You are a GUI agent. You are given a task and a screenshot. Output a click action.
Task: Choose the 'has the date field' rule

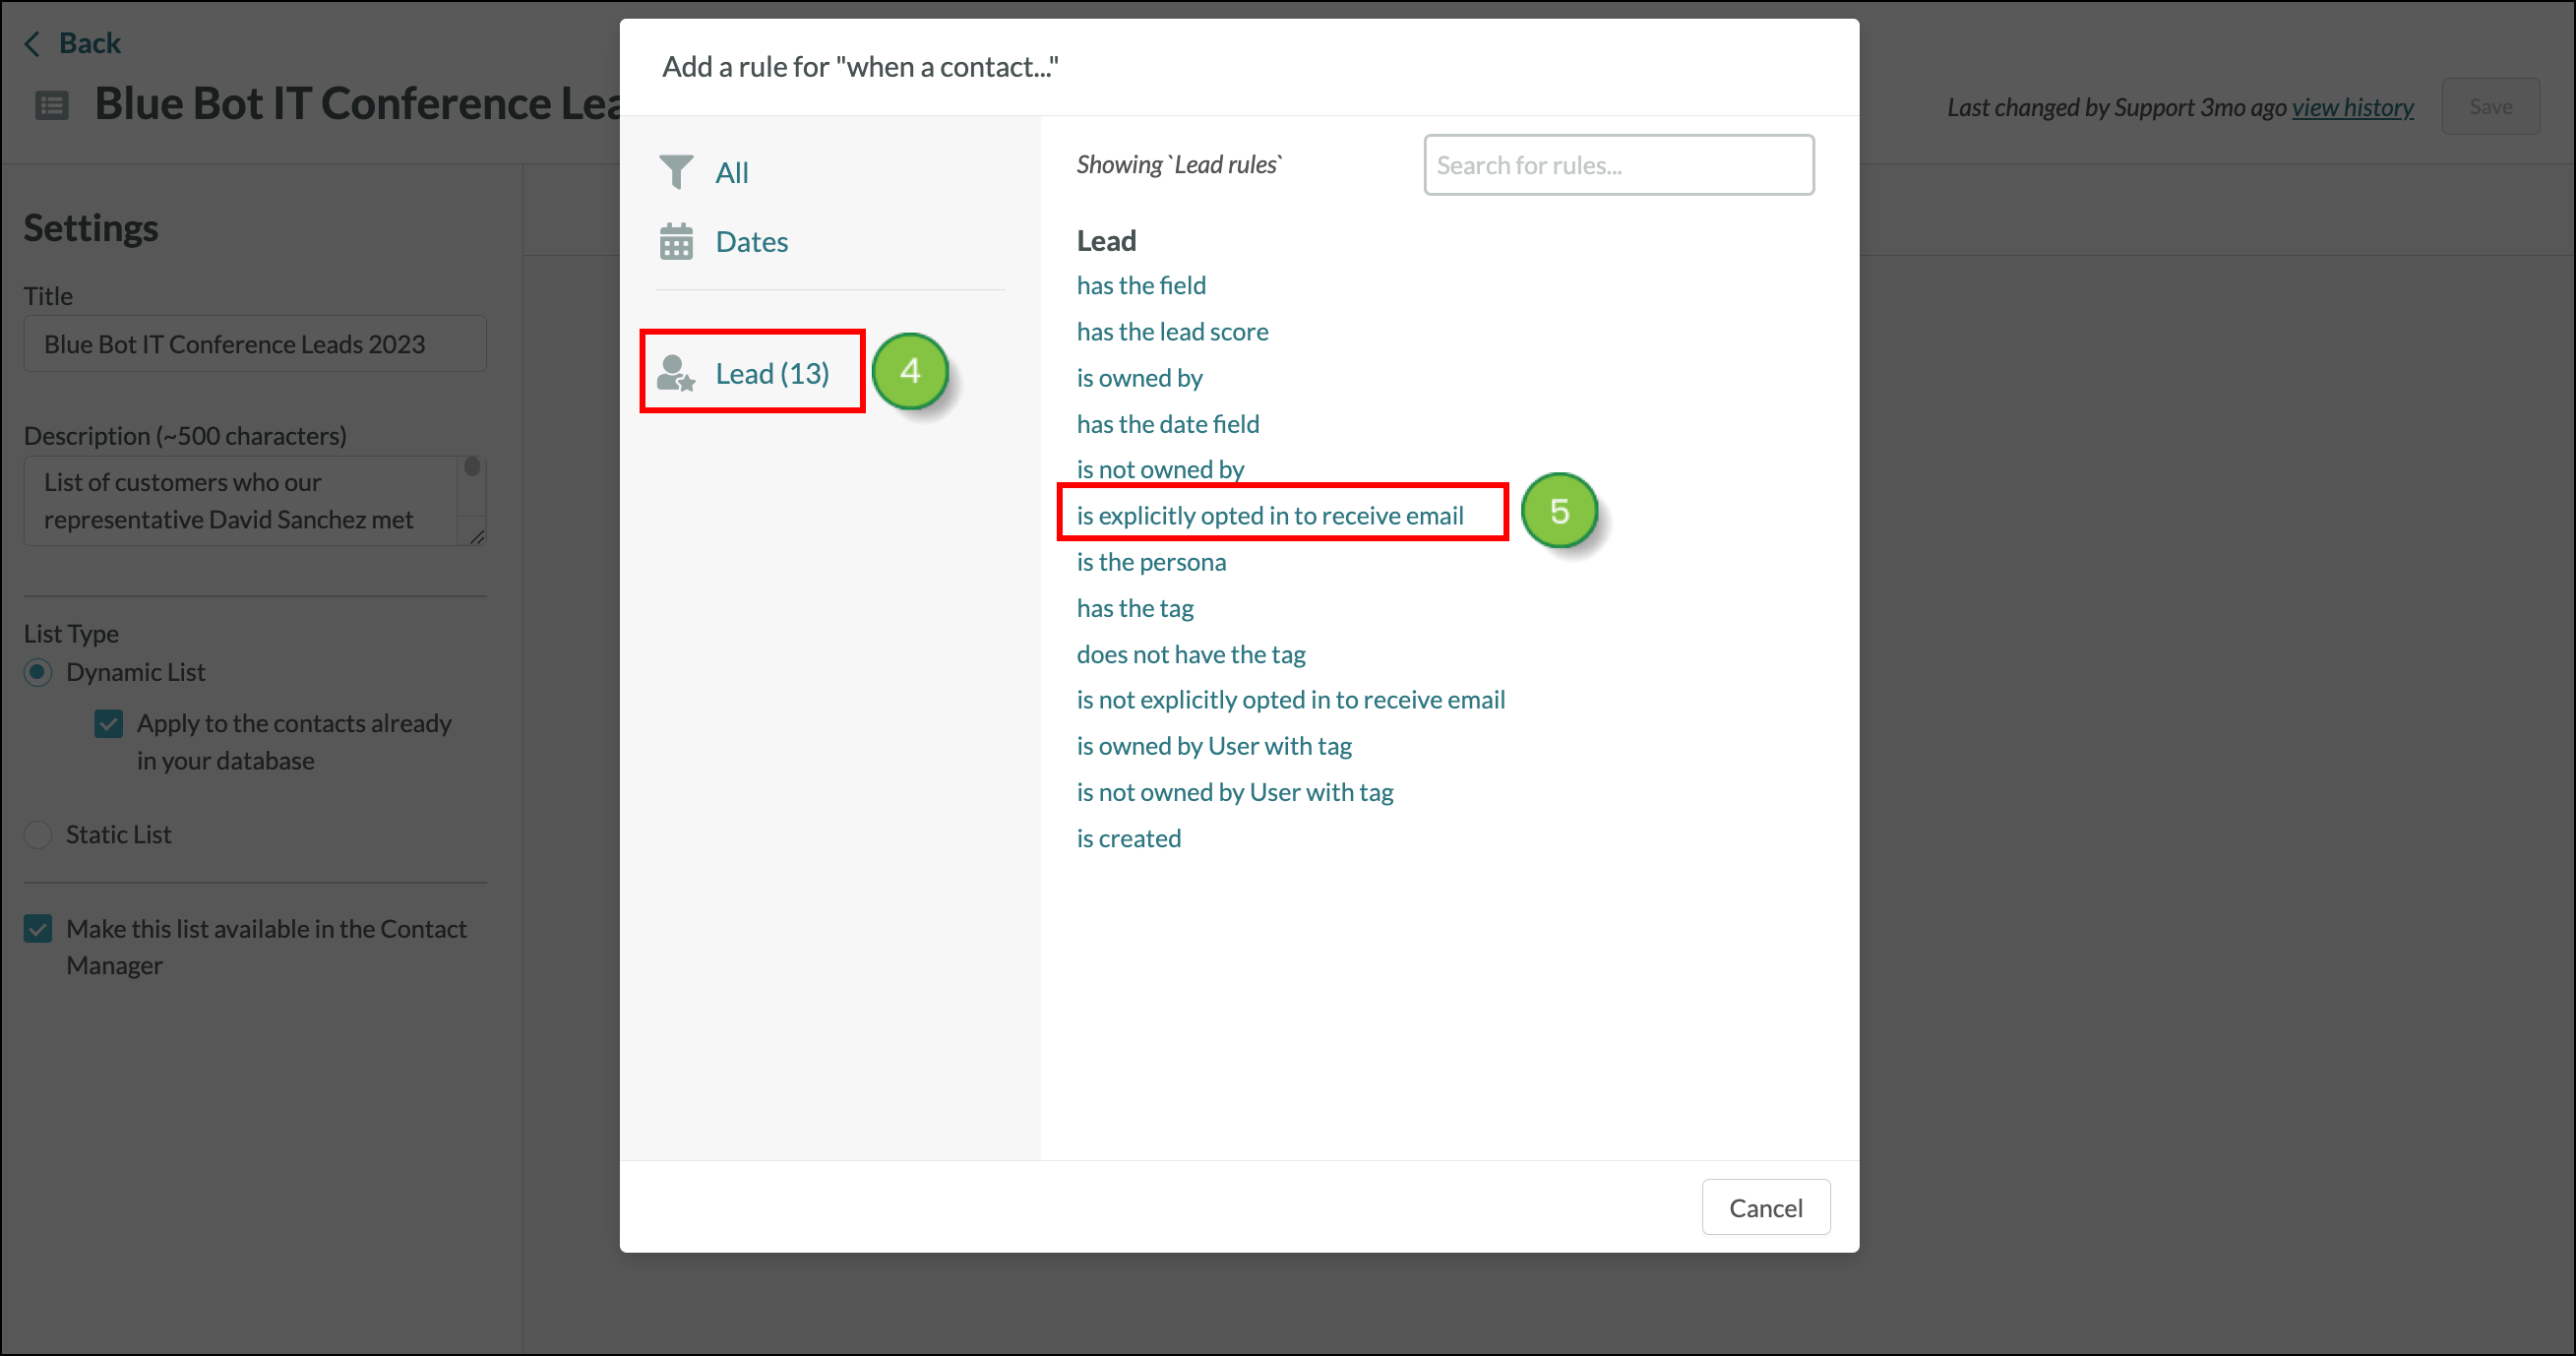(1167, 423)
